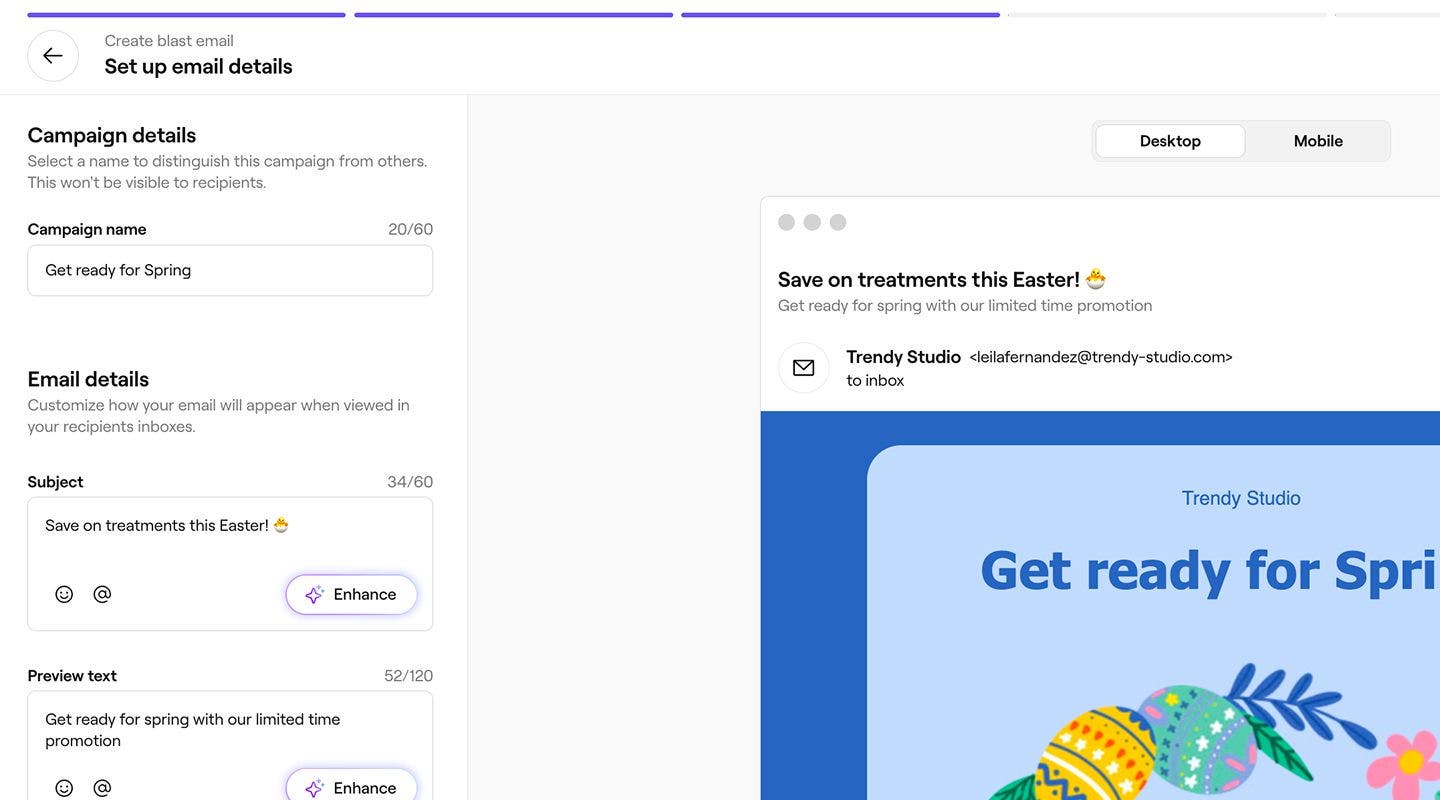The height and width of the screenshot is (800, 1440).
Task: Select the third progress step bar
Action: pyautogui.click(x=840, y=15)
